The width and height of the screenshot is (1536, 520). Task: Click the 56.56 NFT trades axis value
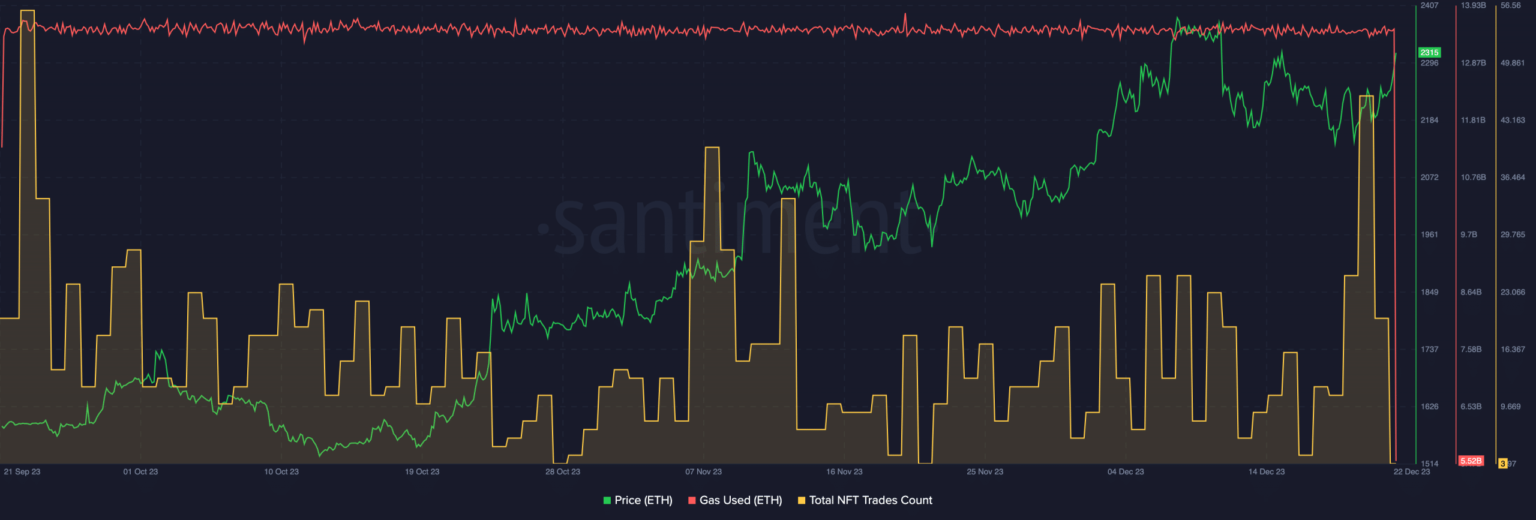pyautogui.click(x=1511, y=6)
